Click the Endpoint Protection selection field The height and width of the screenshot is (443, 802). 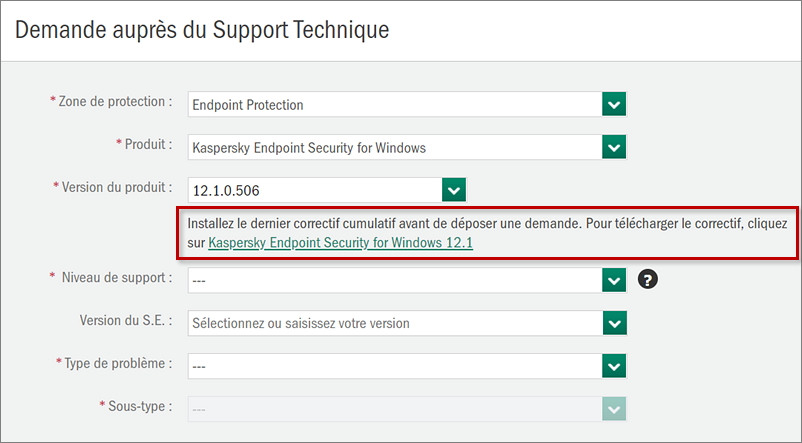tap(395, 104)
